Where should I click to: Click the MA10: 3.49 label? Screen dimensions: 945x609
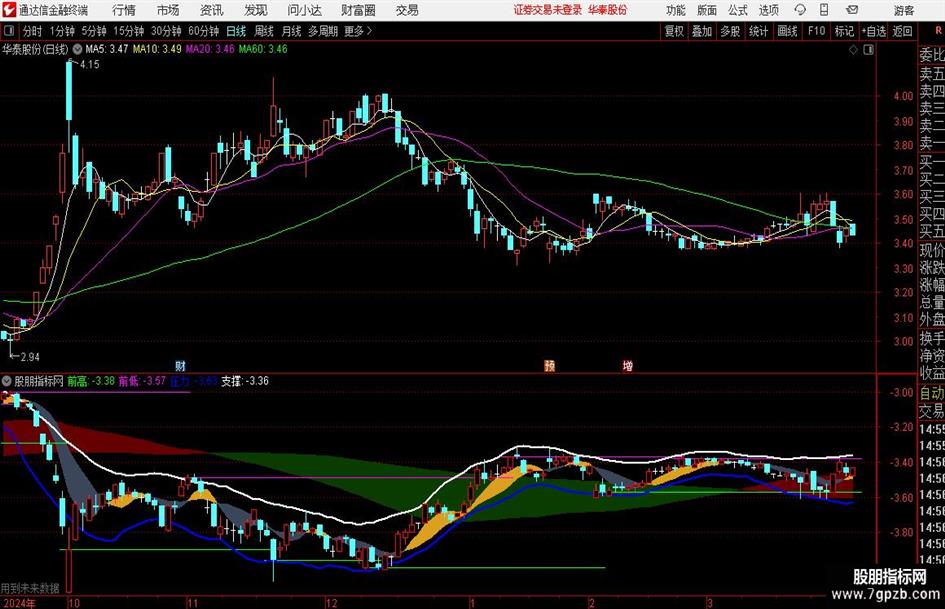[x=157, y=49]
